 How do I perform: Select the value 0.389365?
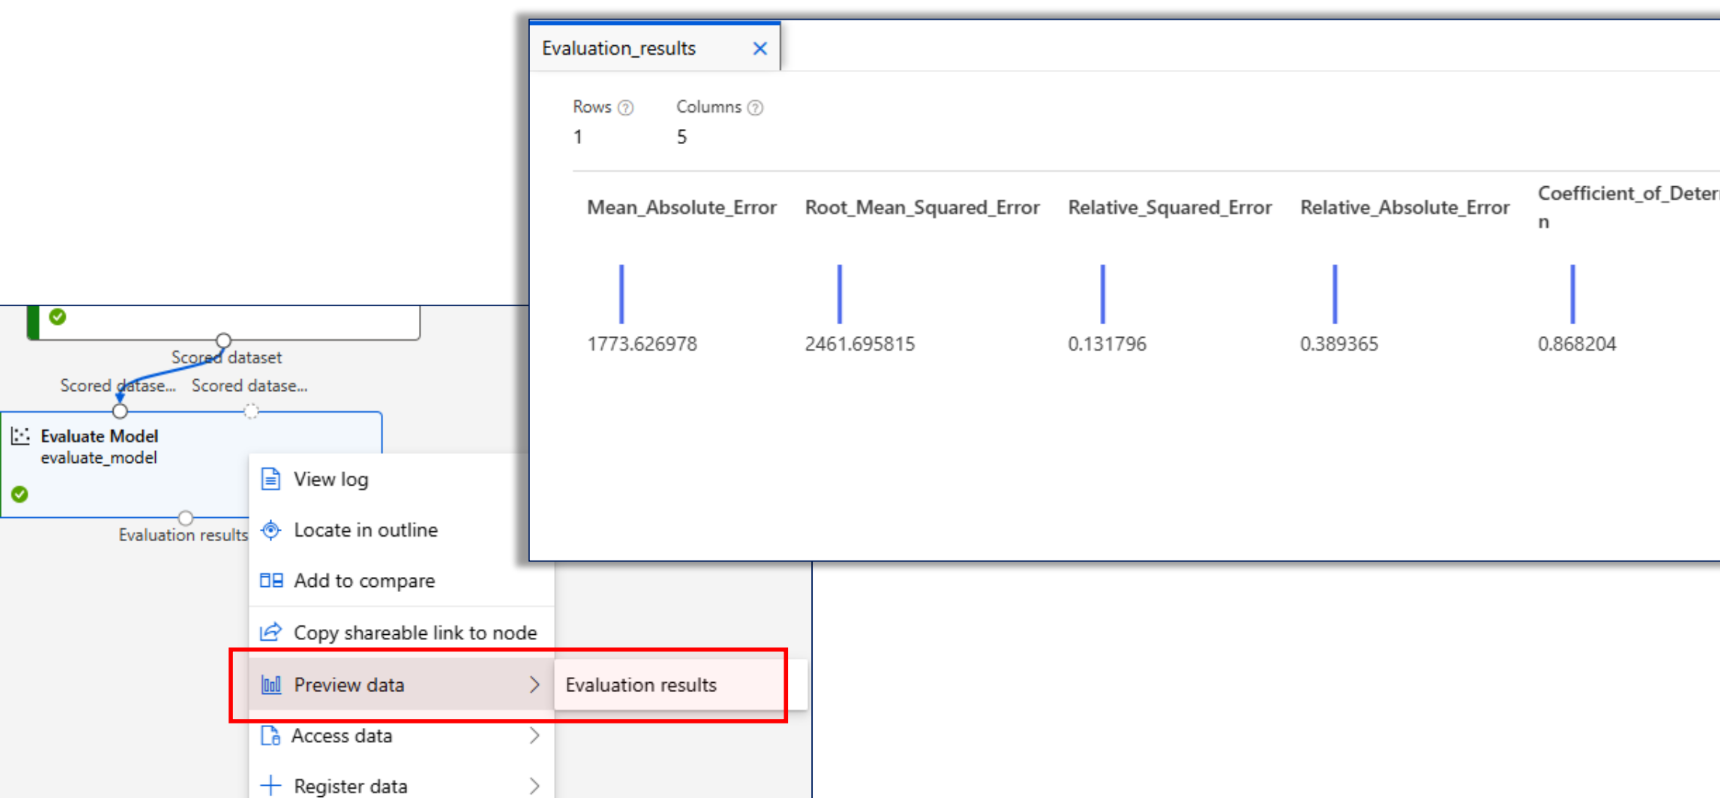(1339, 344)
